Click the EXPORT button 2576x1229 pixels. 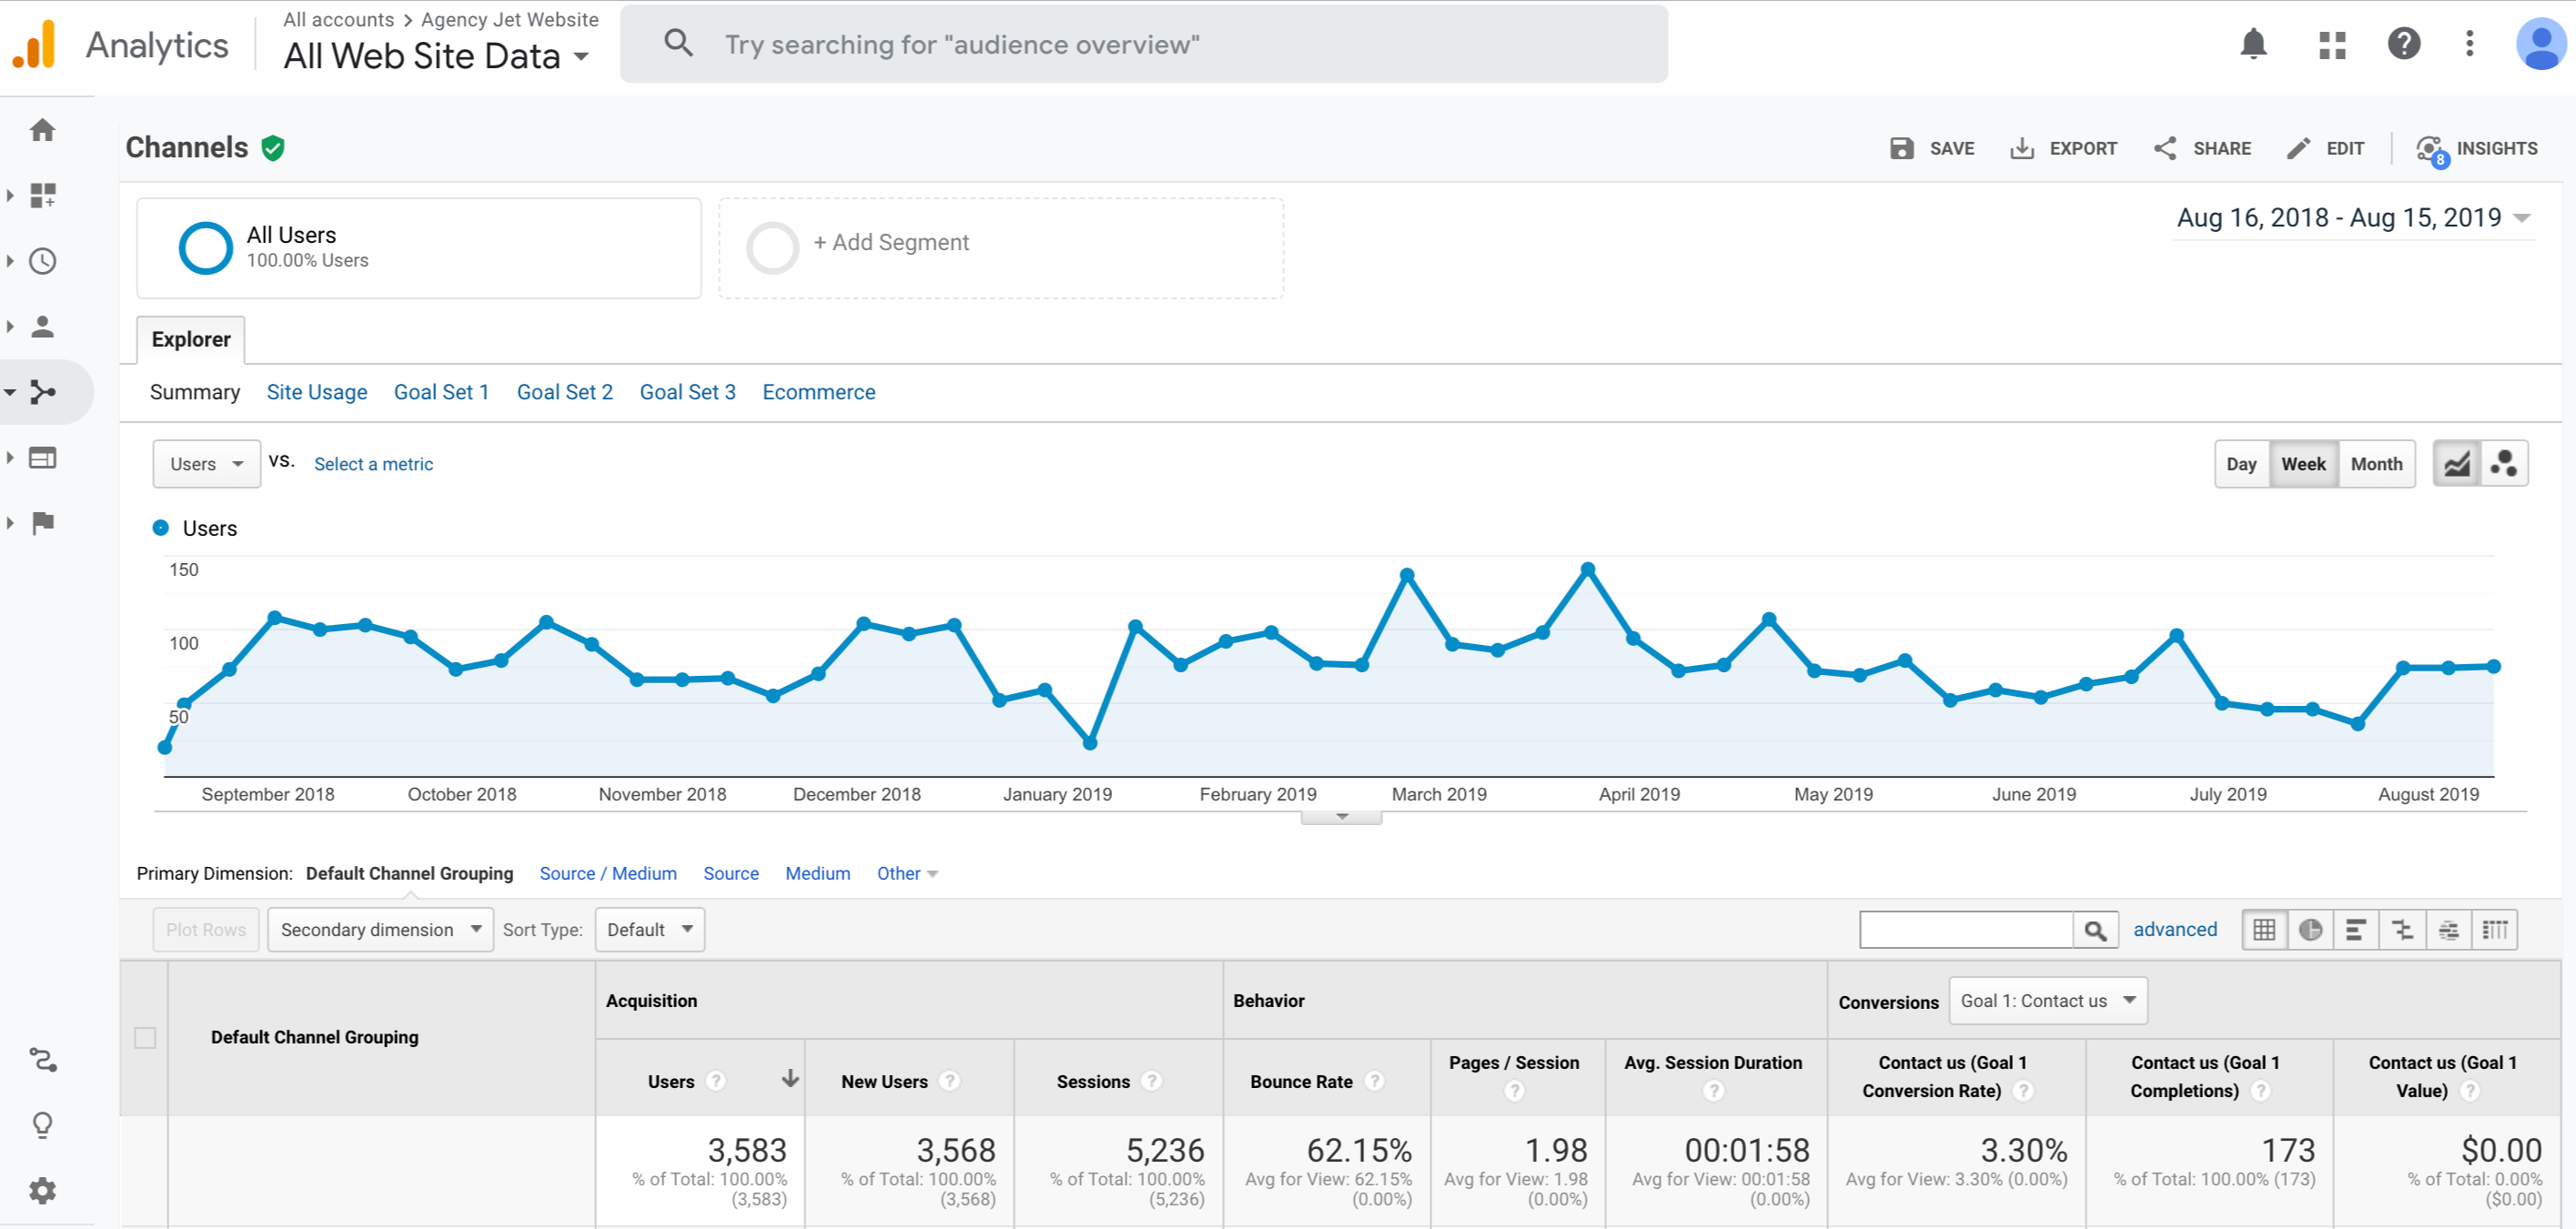[x=2063, y=148]
